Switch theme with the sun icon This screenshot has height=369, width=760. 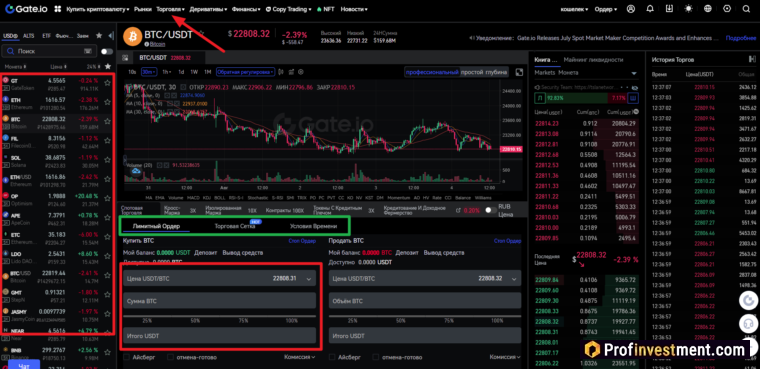point(688,9)
